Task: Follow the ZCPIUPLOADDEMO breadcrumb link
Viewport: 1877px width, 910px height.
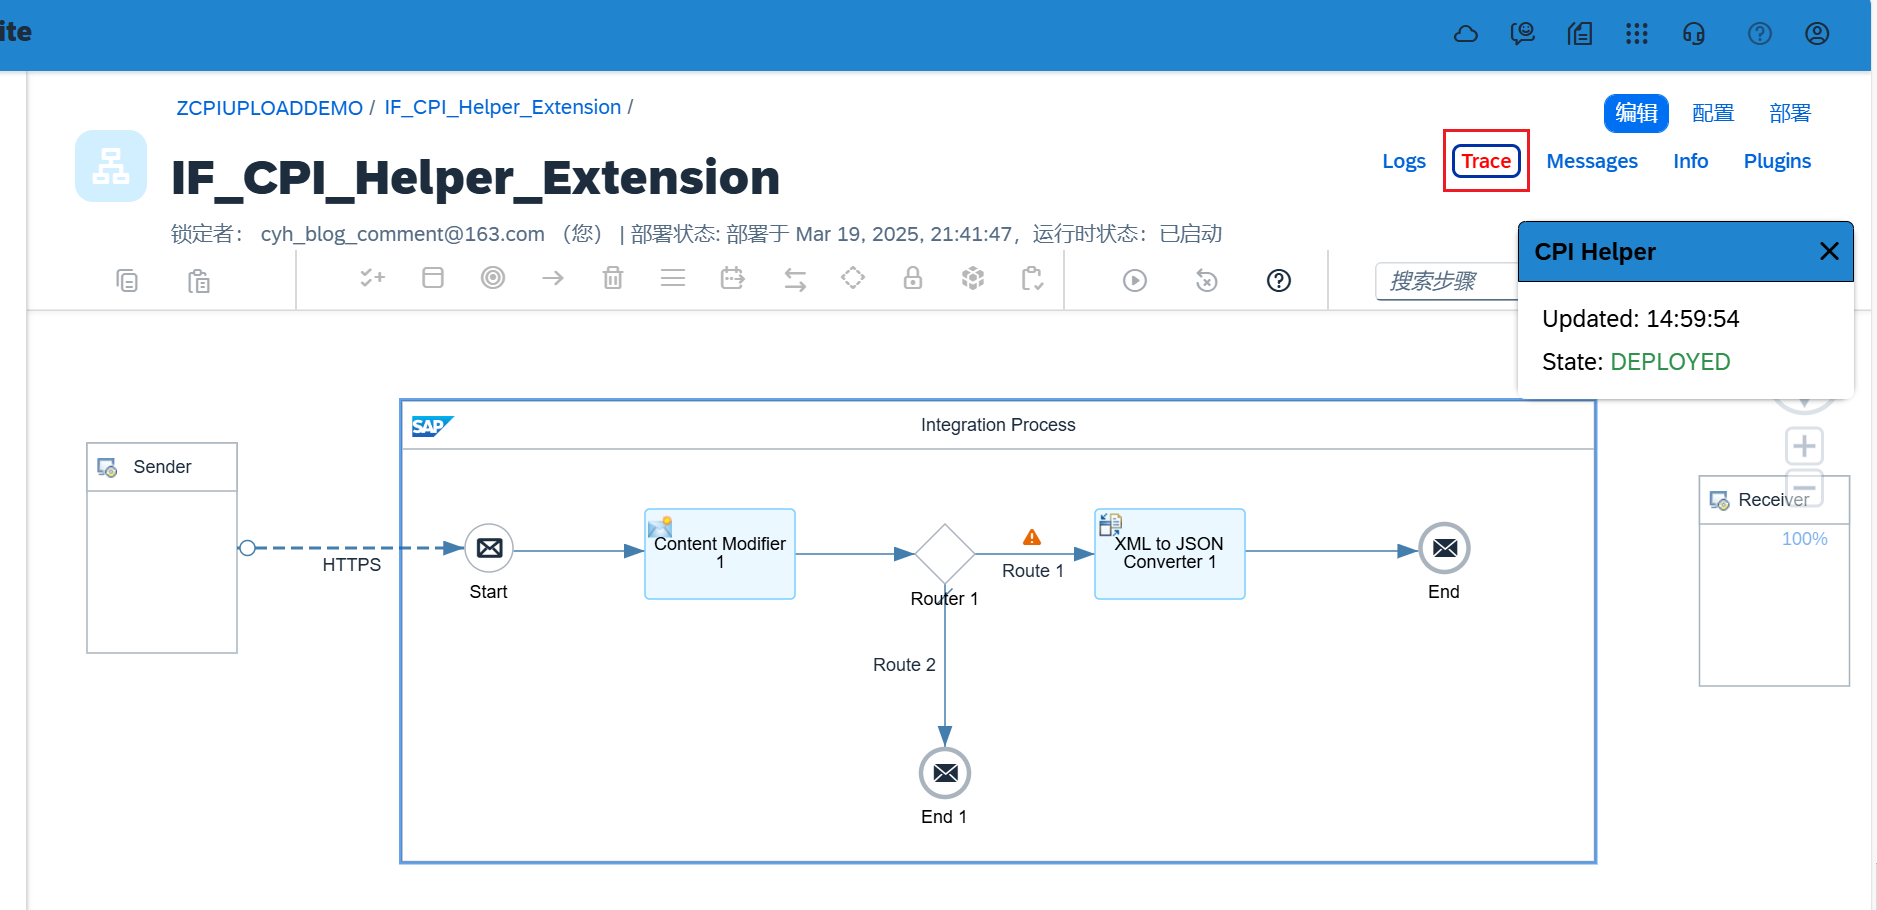Action: tap(269, 108)
